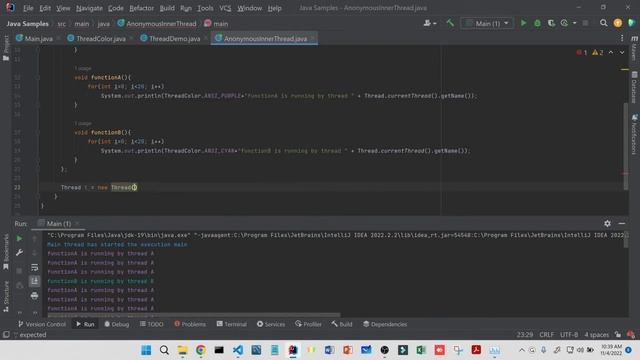Toggle read-only lock icon in status bar

coord(618,335)
